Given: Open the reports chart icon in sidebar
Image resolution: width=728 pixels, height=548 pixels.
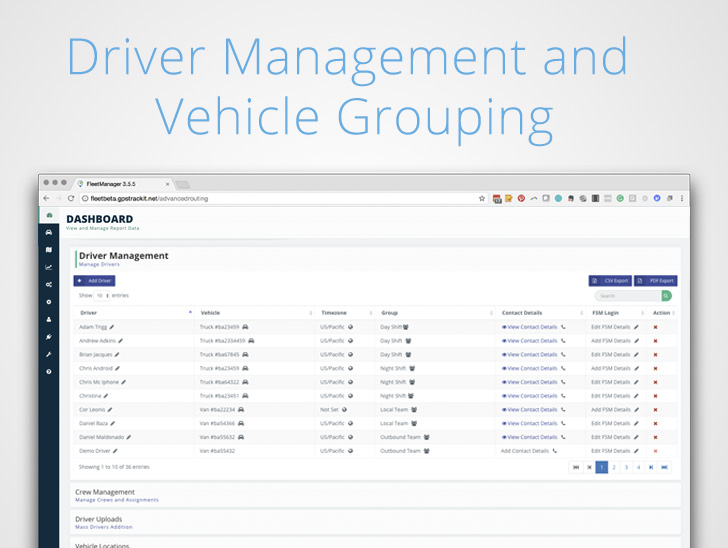Looking at the screenshot, I should click(x=49, y=267).
